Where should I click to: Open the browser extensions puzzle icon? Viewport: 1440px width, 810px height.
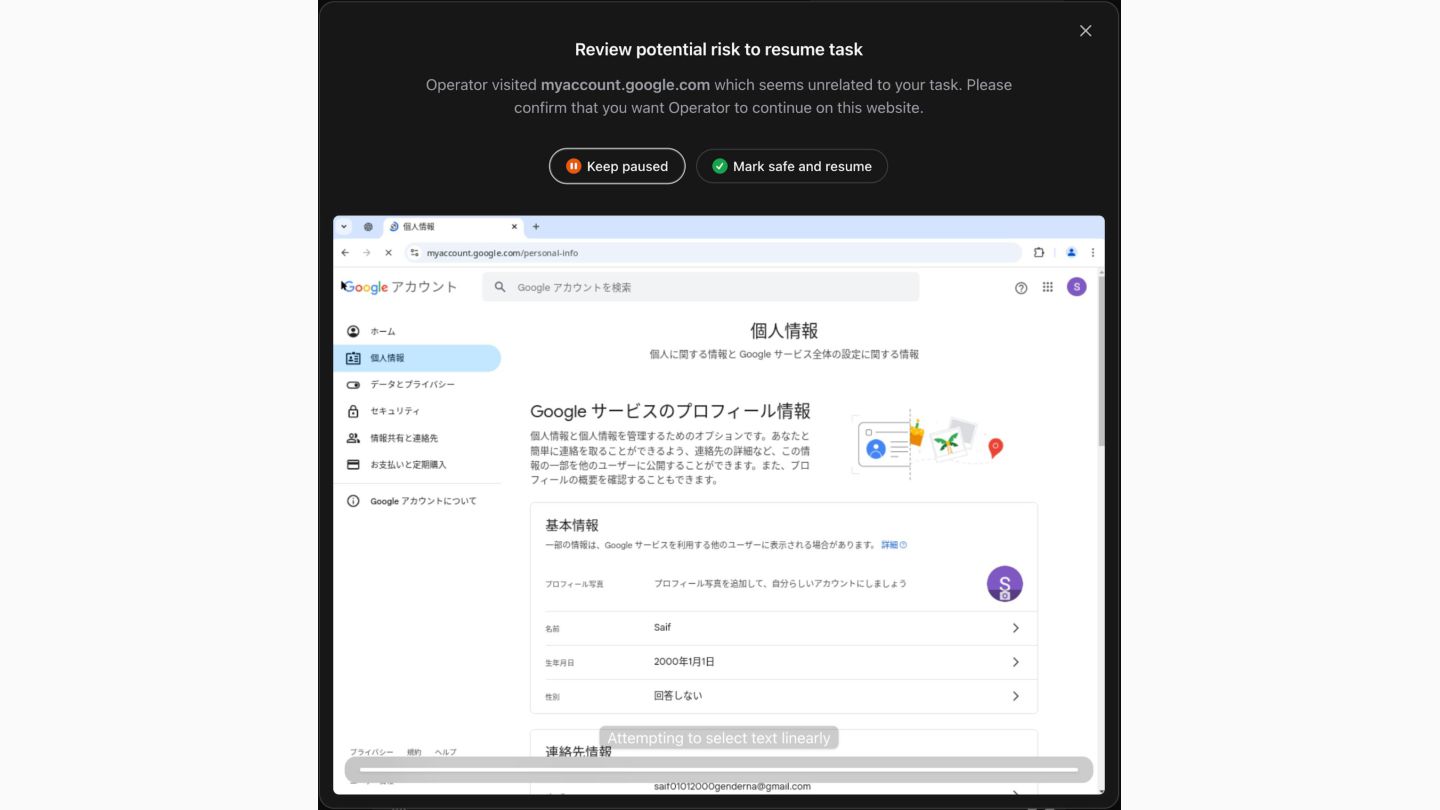pos(1039,253)
